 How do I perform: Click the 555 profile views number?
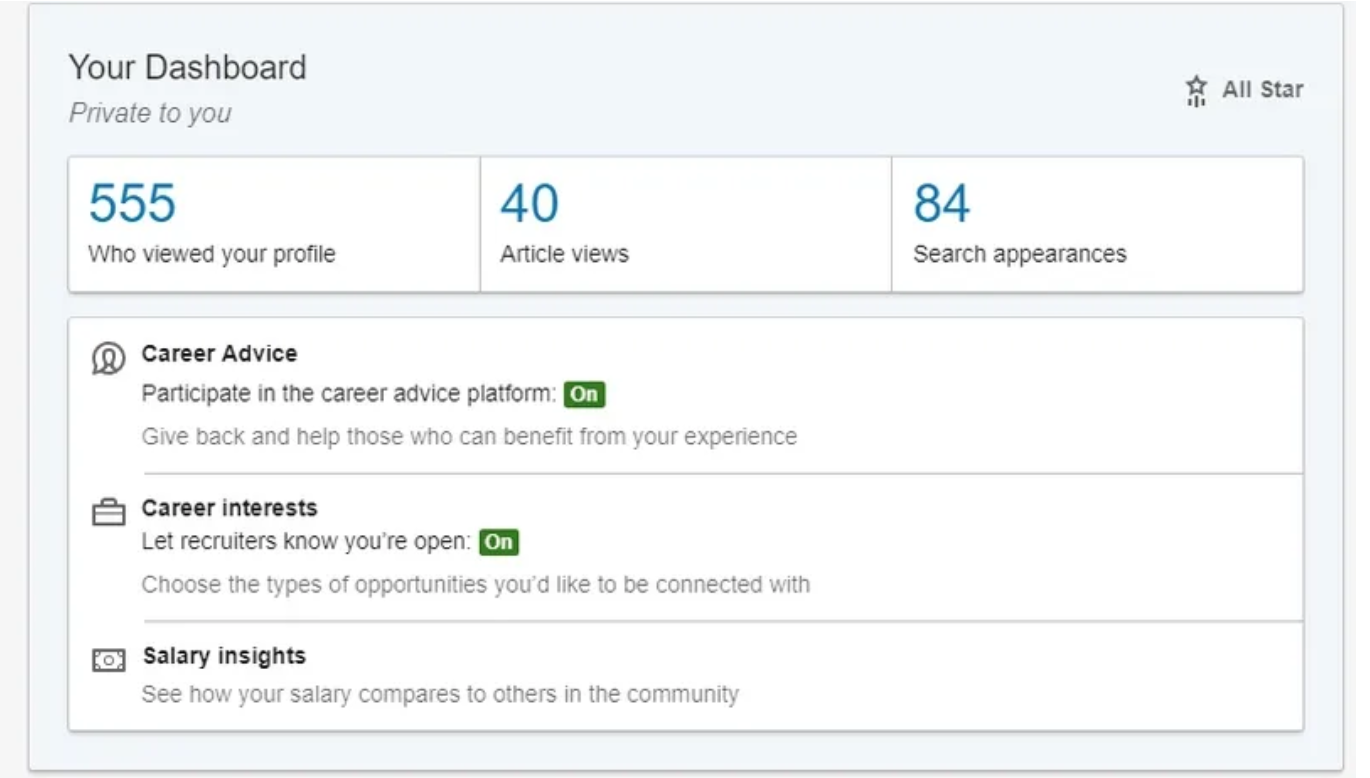[x=132, y=204]
